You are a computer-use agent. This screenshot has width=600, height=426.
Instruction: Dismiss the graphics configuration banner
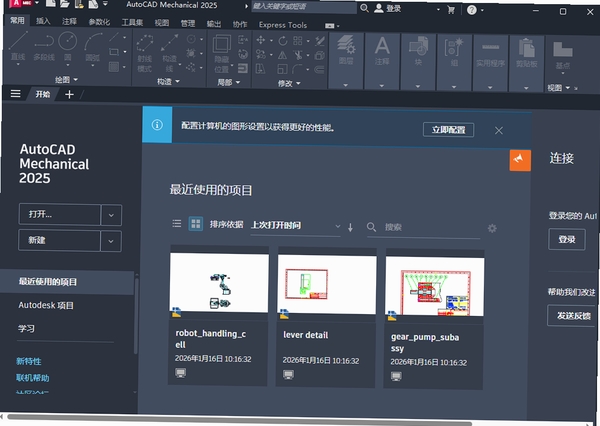499,131
